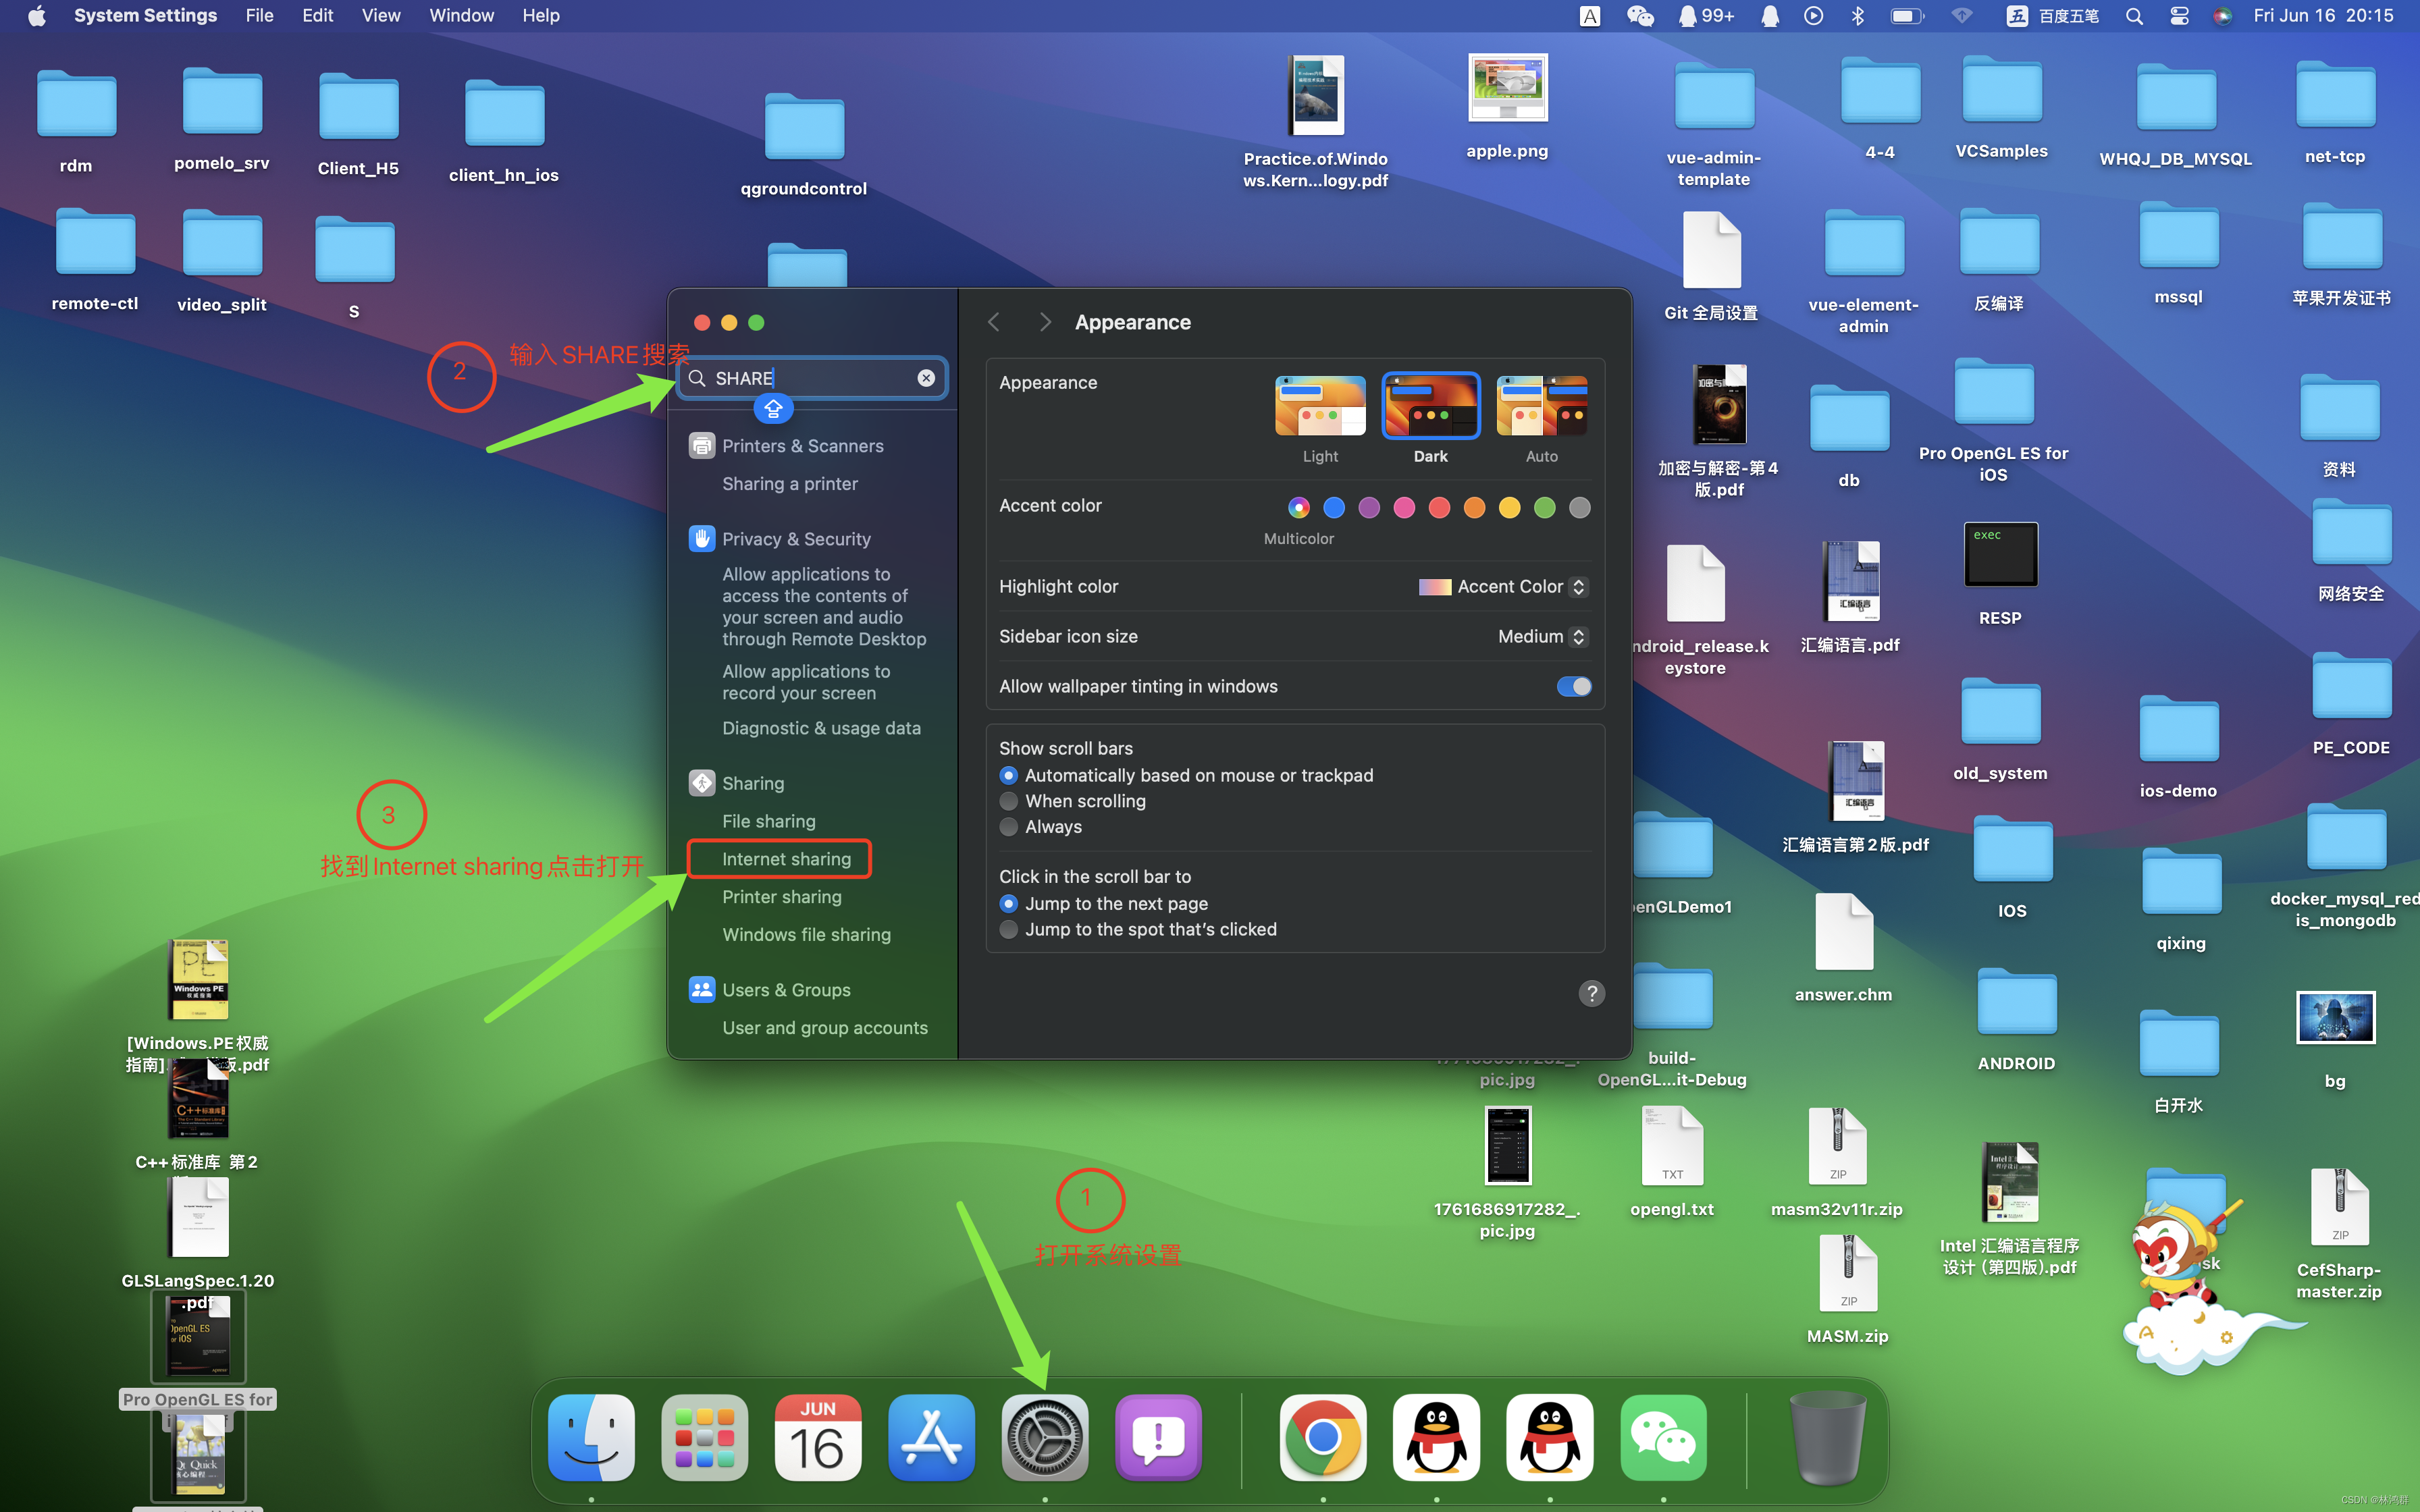
Task: Open System Settings gear in Dock
Action: 1045,1437
